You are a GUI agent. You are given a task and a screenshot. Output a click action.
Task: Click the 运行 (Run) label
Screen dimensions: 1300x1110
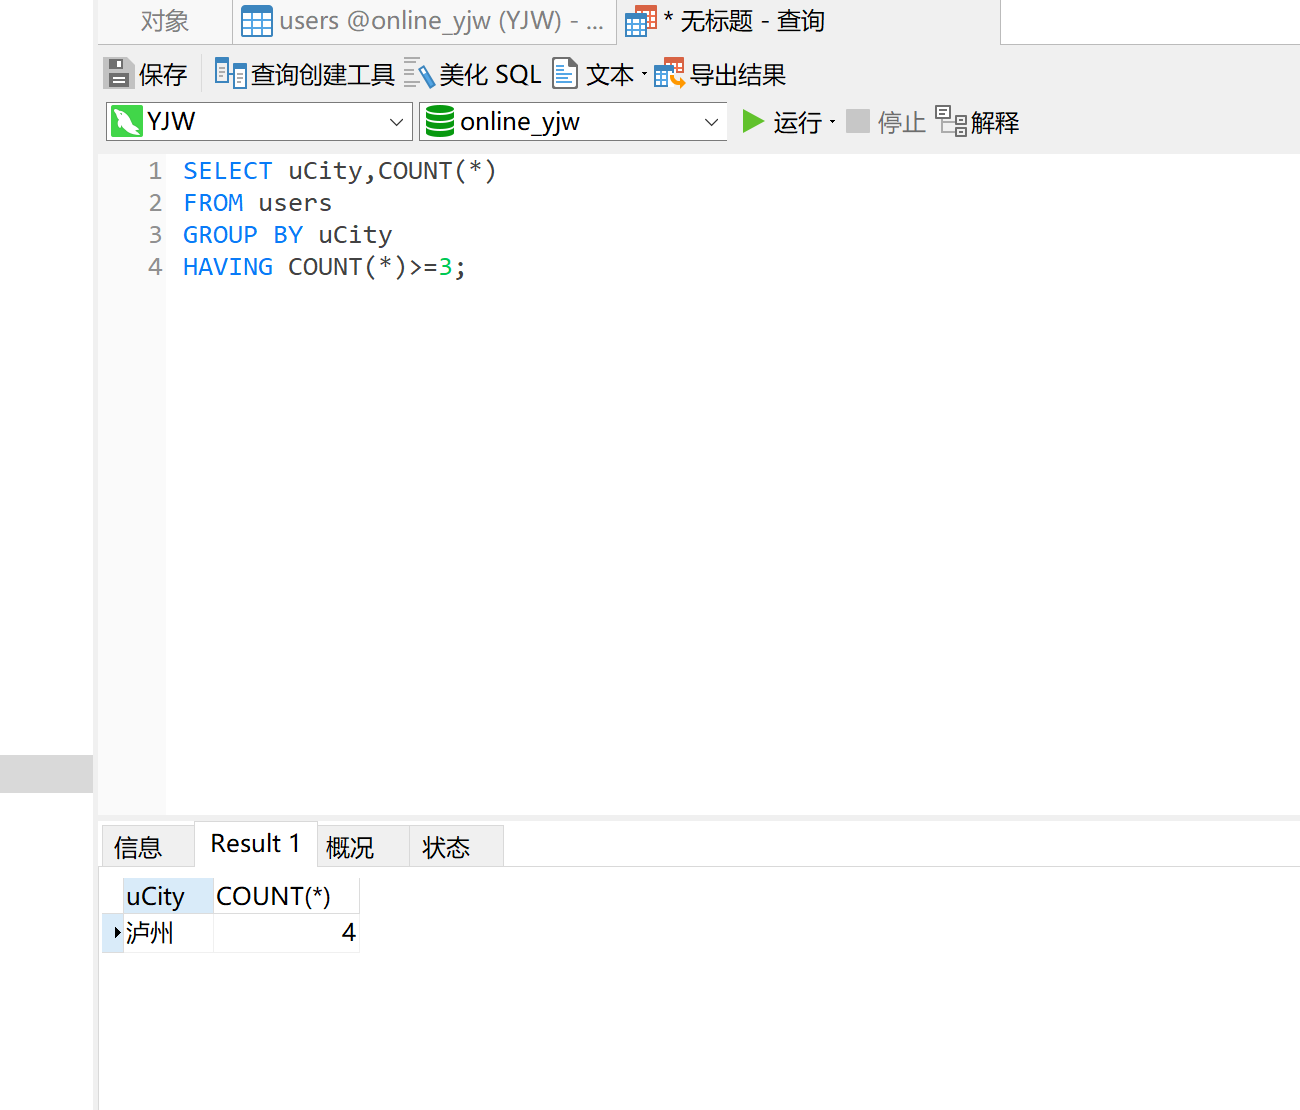pos(797,122)
